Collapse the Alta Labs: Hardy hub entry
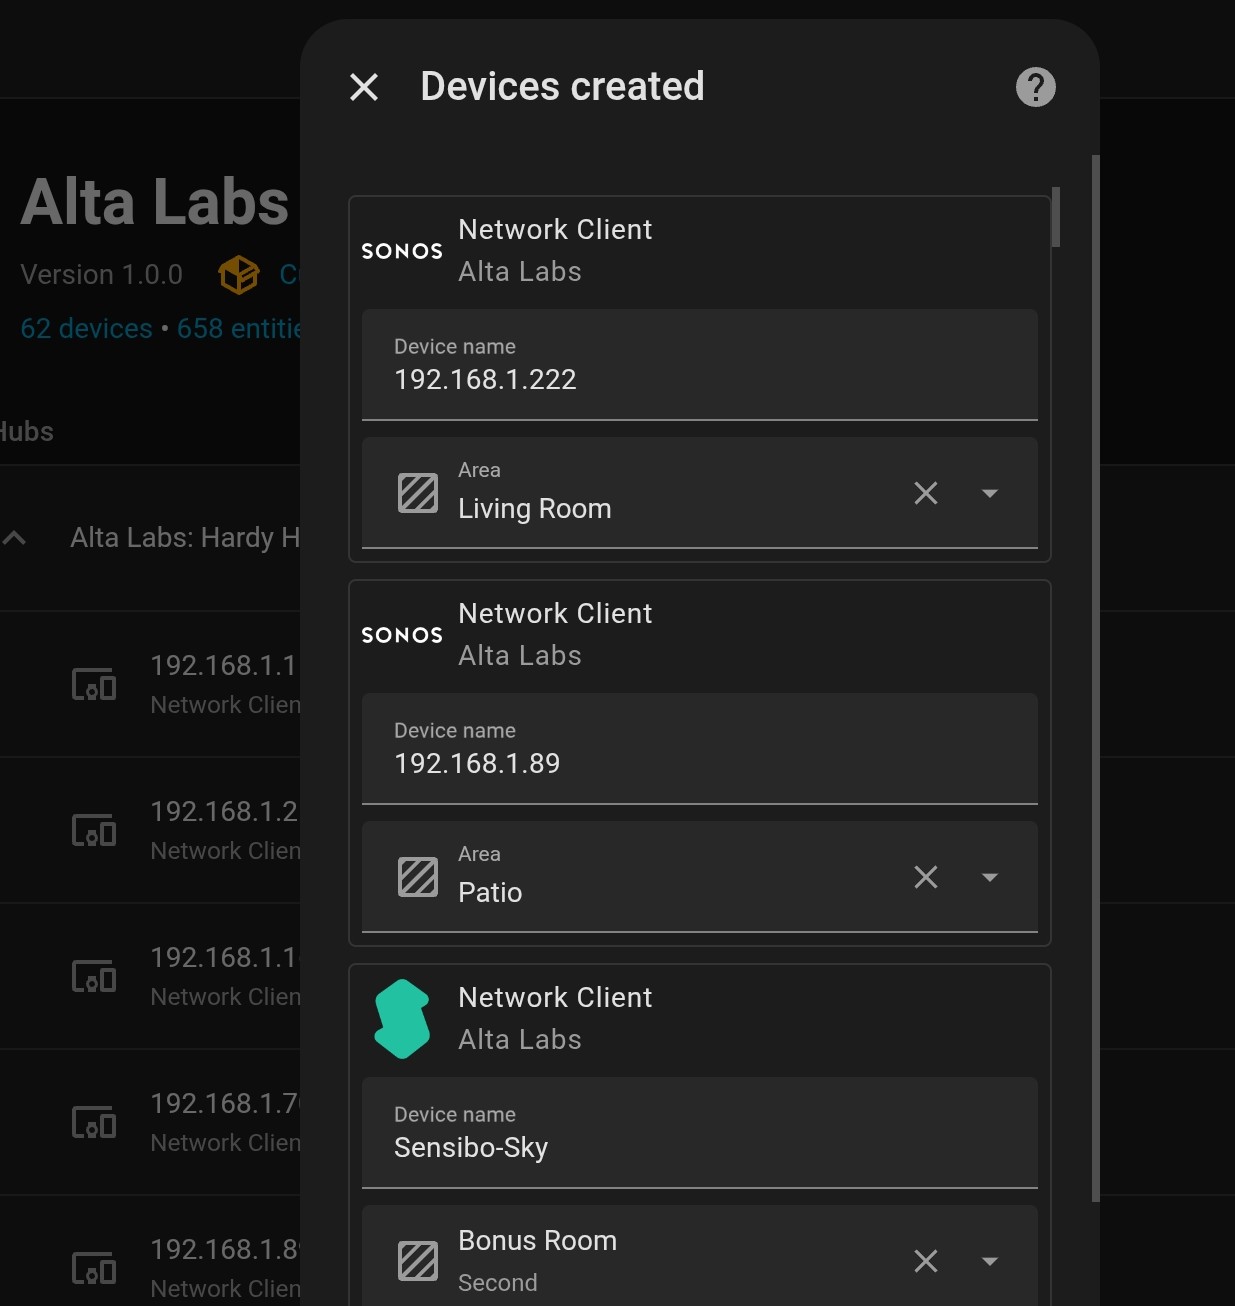The image size is (1235, 1306). (x=15, y=538)
